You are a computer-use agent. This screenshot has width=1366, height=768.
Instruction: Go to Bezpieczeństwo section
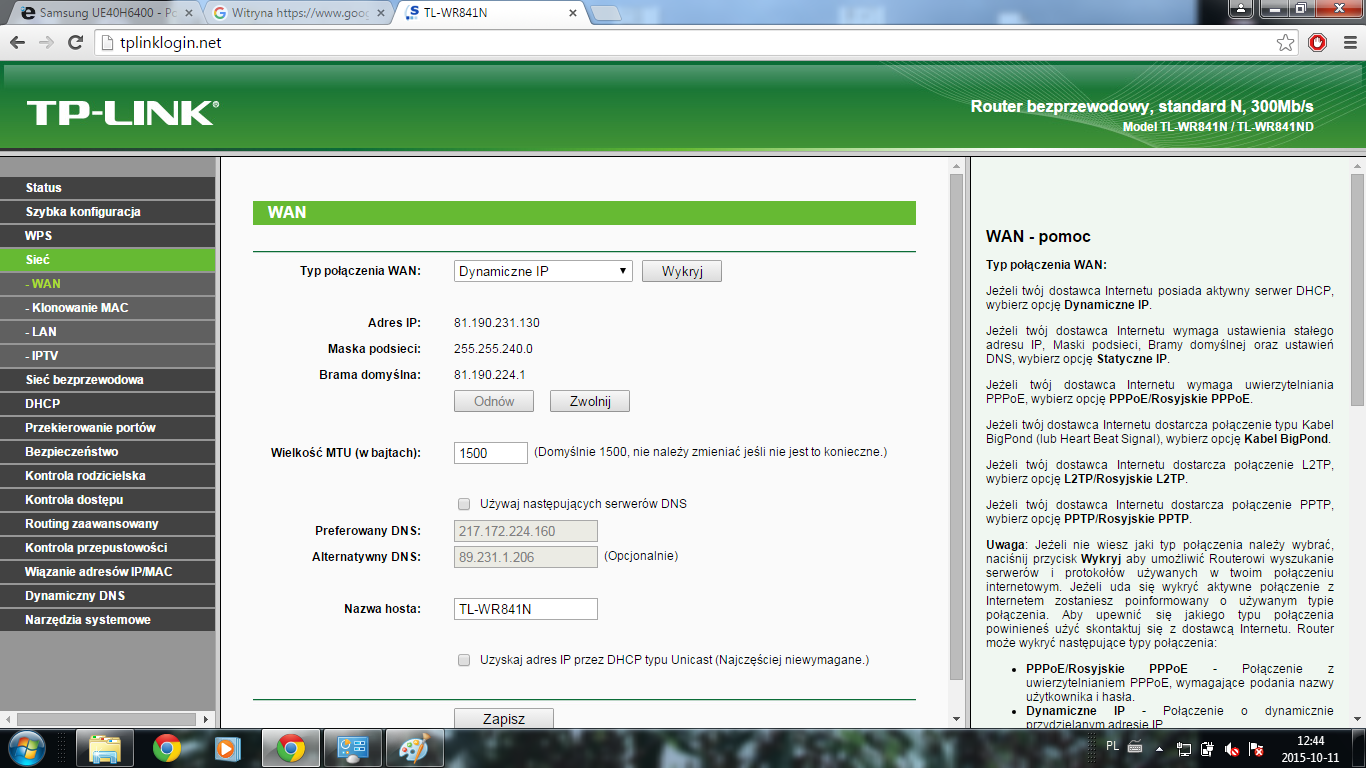tap(108, 452)
